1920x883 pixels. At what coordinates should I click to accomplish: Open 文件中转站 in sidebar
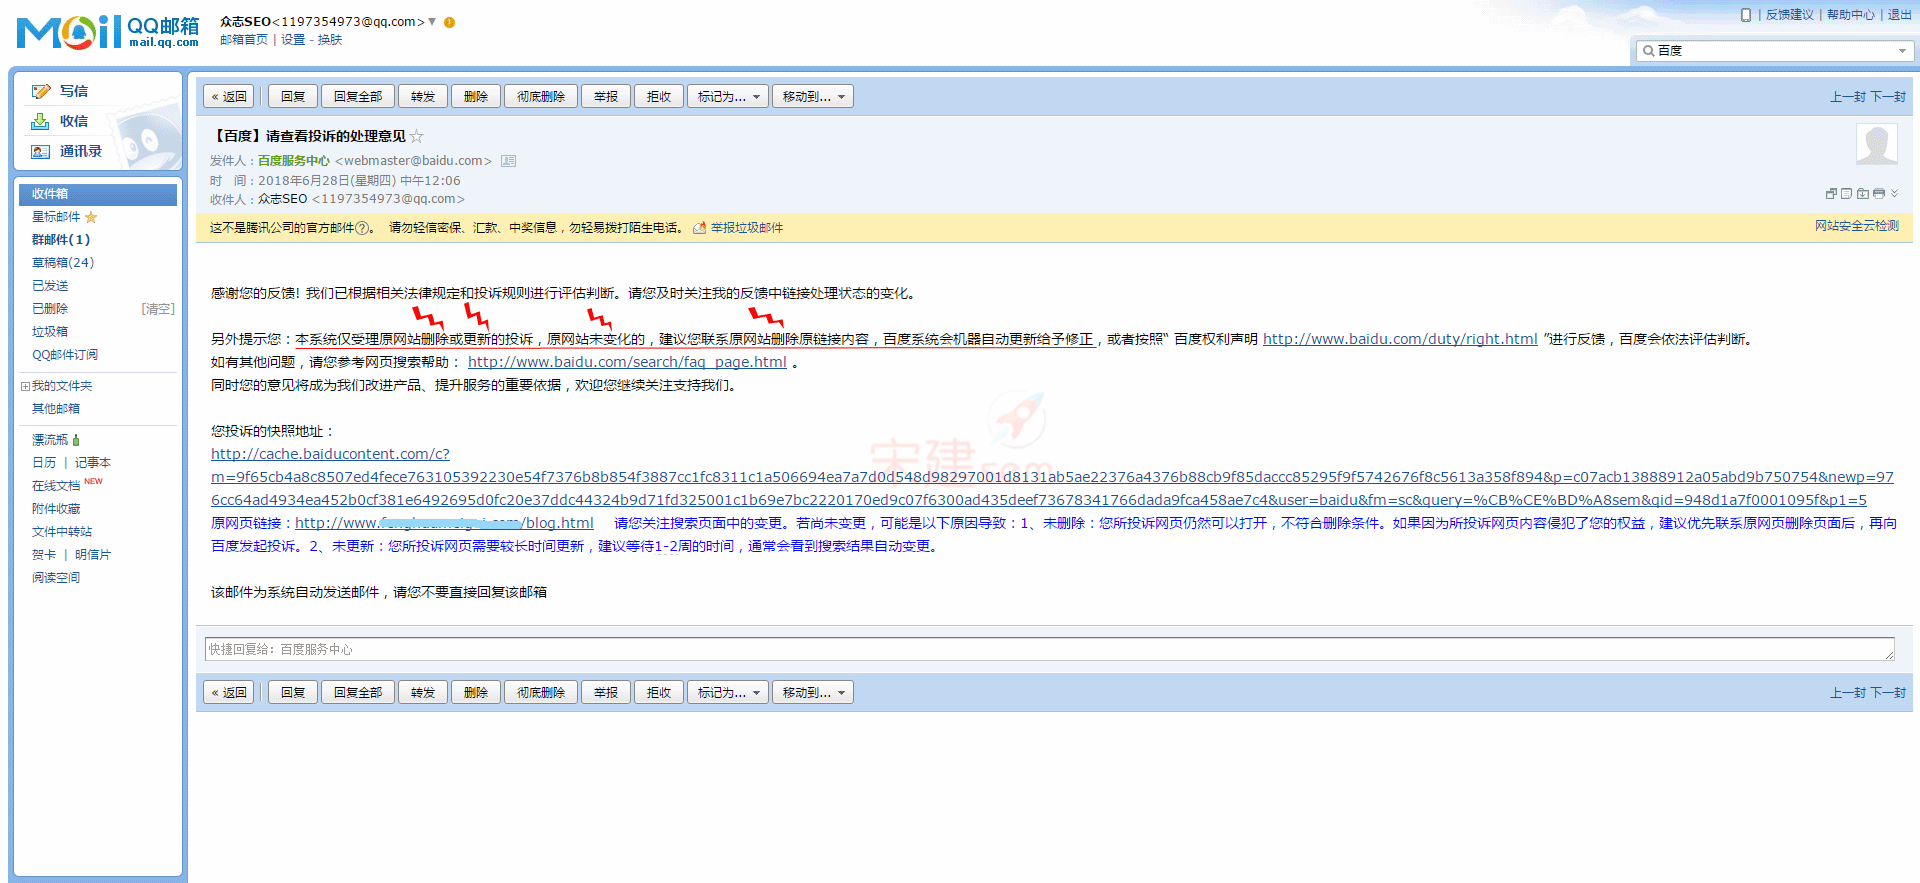click(62, 532)
